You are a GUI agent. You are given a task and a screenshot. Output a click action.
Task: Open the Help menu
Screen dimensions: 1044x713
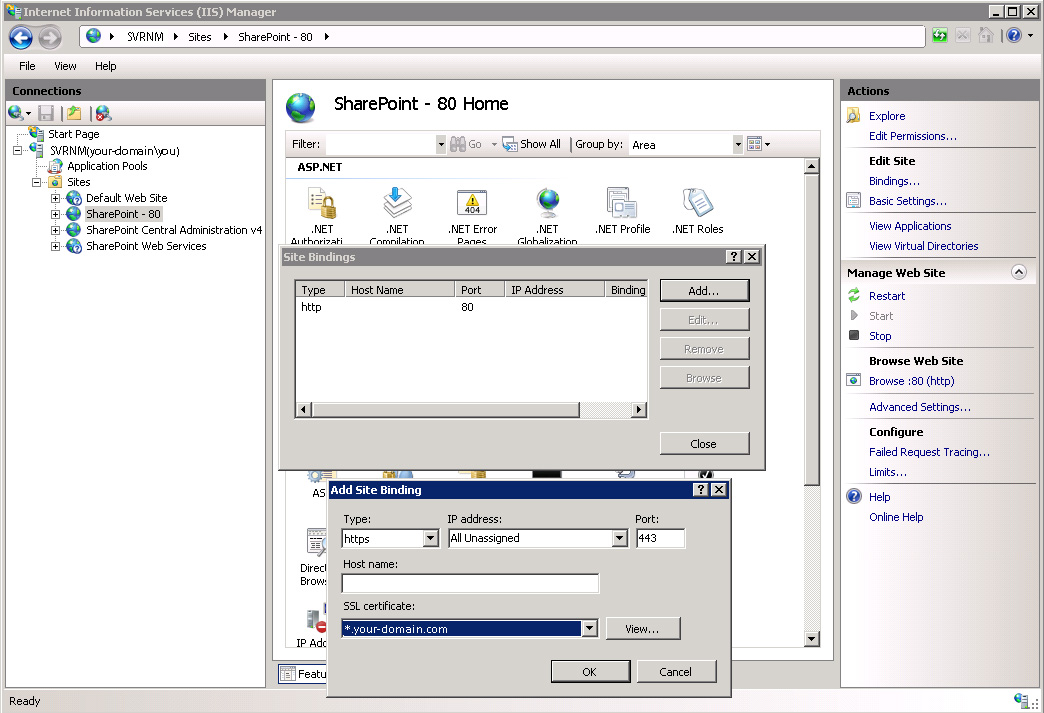(105, 66)
